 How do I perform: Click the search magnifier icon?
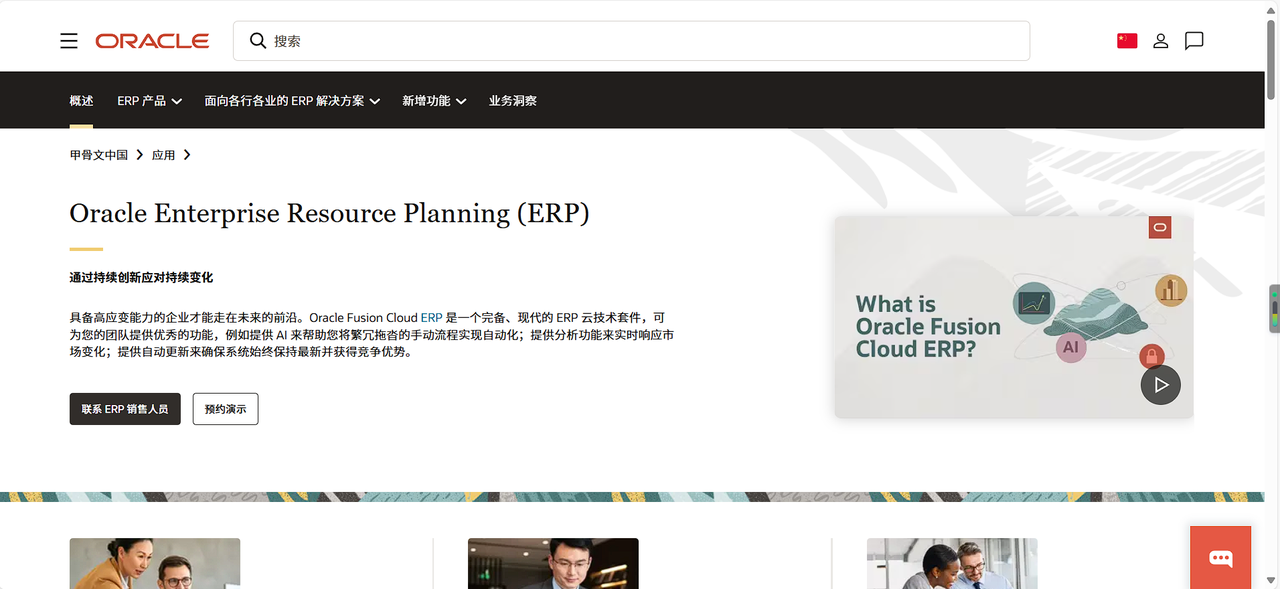(x=258, y=41)
